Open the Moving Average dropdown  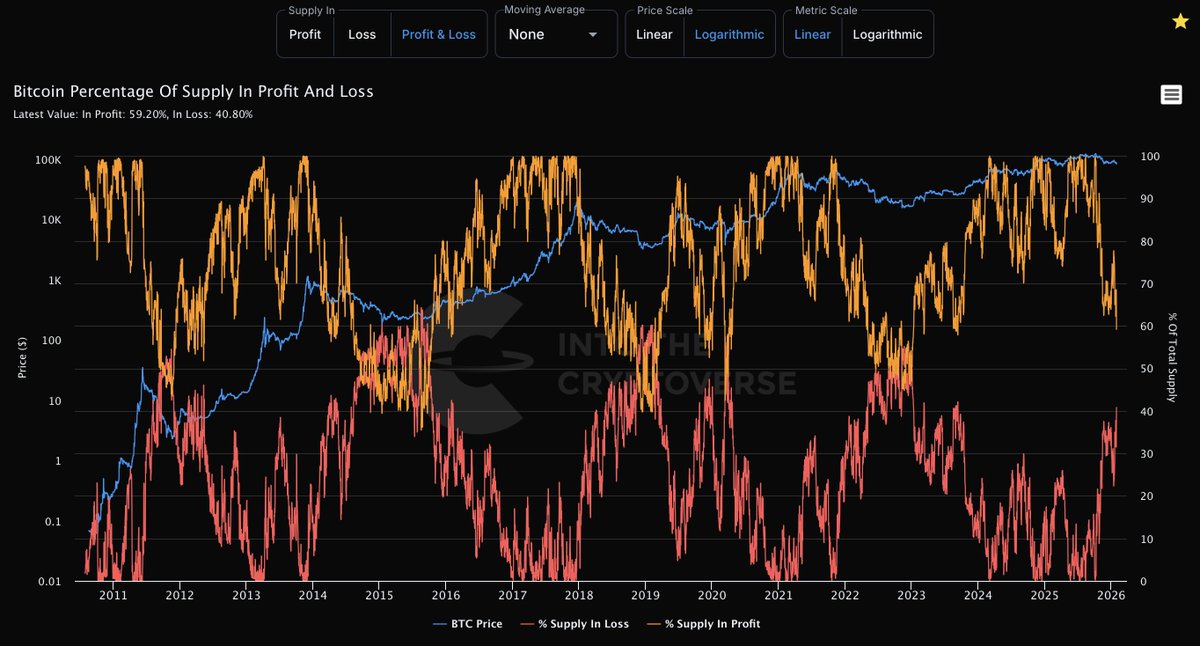pyautogui.click(x=556, y=34)
